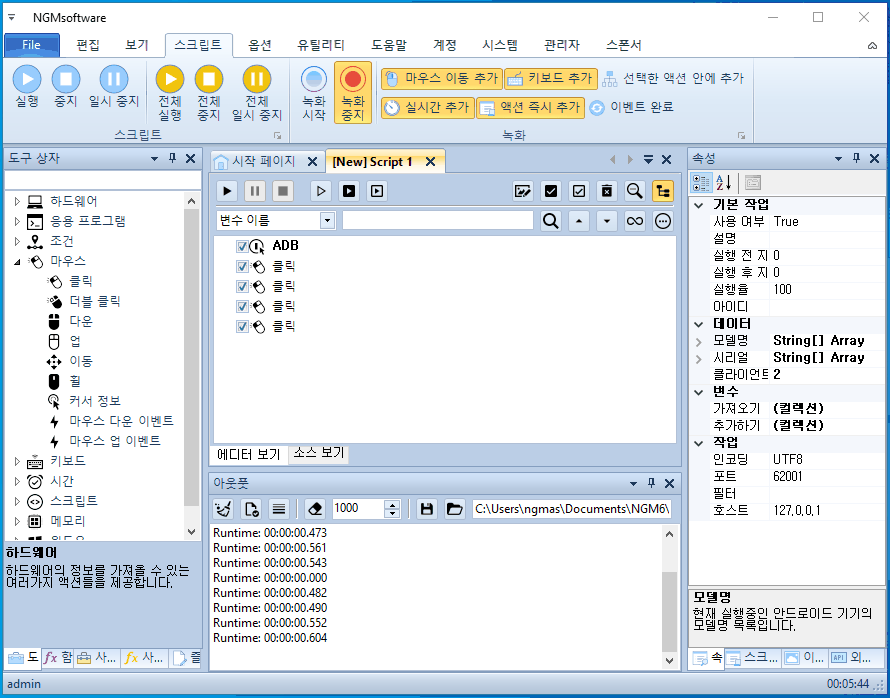890x698 pixels.
Task: Click the image edit icon in editor toolbar
Action: [x=522, y=191]
